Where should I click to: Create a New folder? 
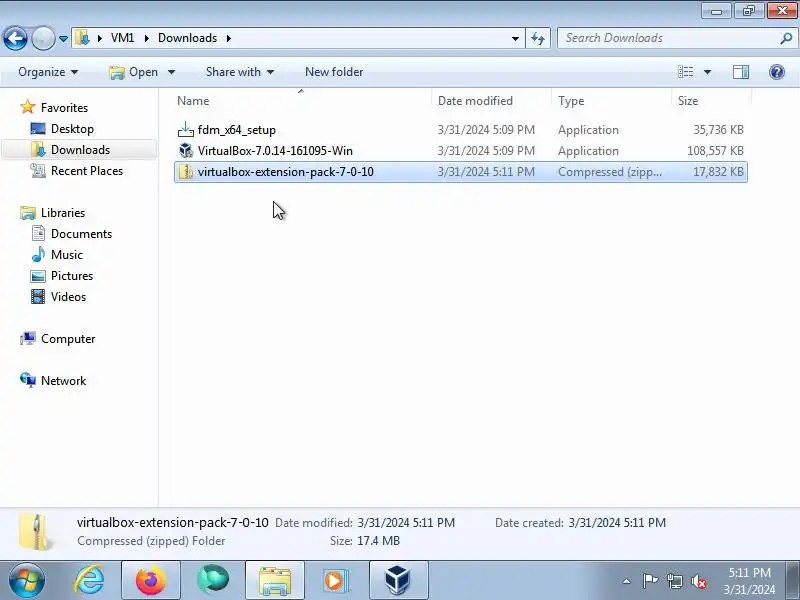tap(334, 72)
